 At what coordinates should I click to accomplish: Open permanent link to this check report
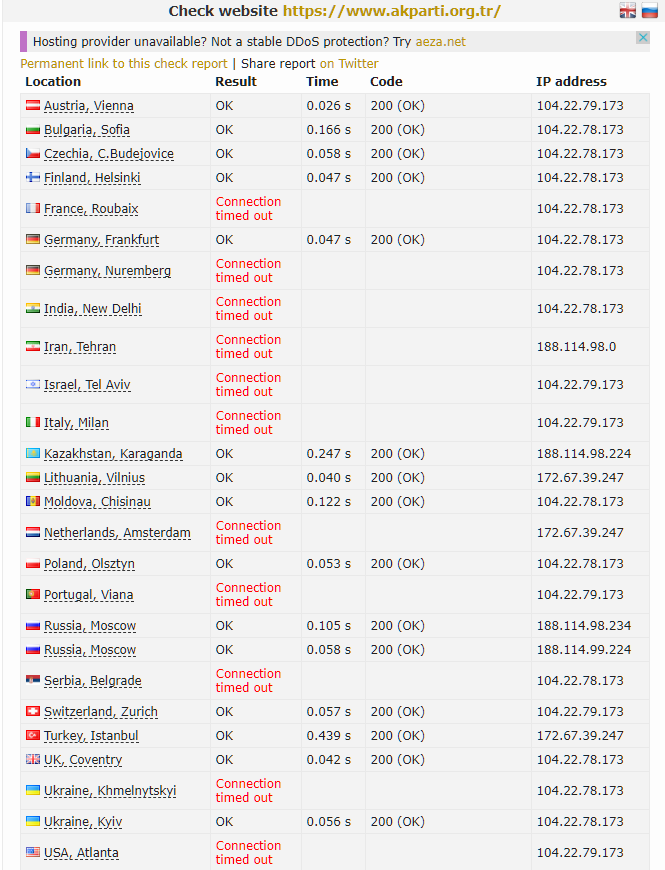[124, 63]
